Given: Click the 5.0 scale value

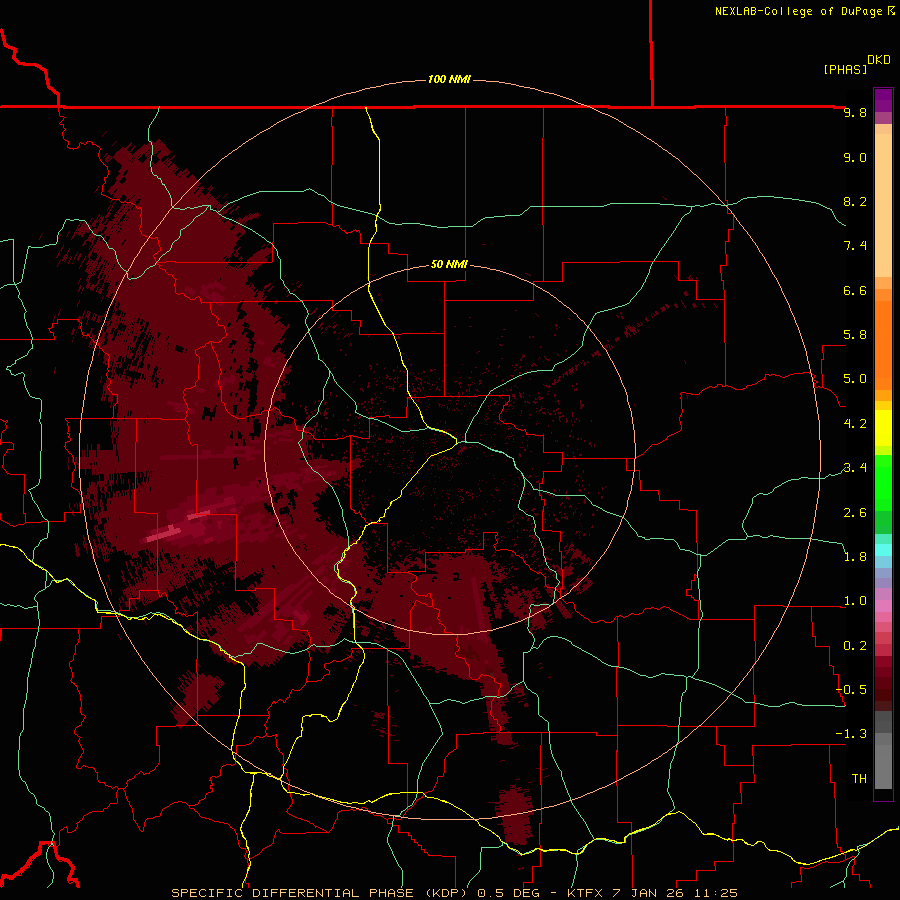Looking at the screenshot, I should [855, 379].
